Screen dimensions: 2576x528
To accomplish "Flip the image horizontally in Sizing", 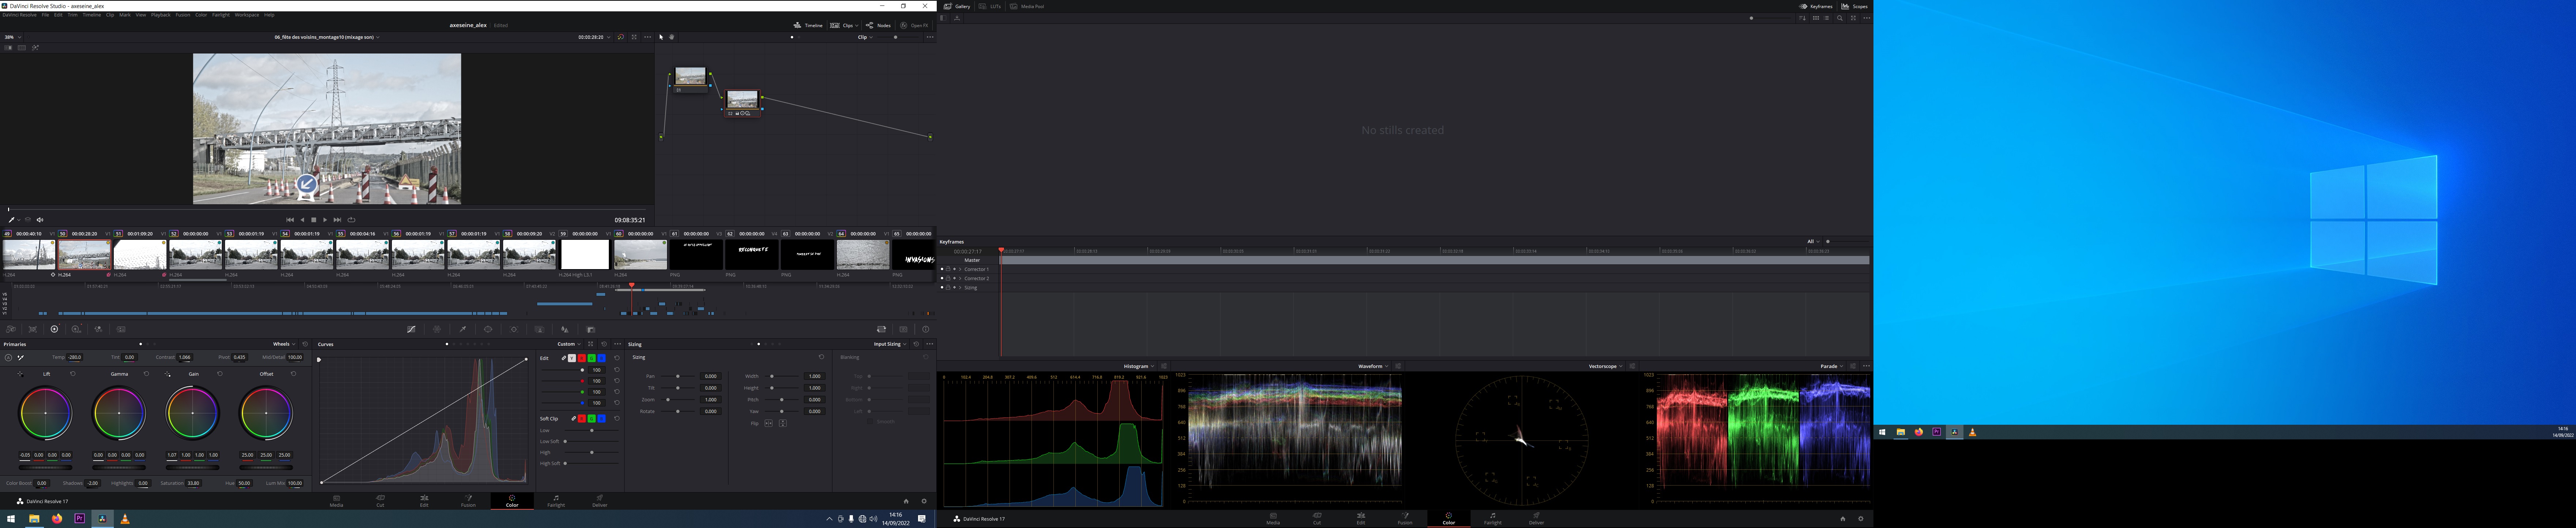I will [x=769, y=423].
